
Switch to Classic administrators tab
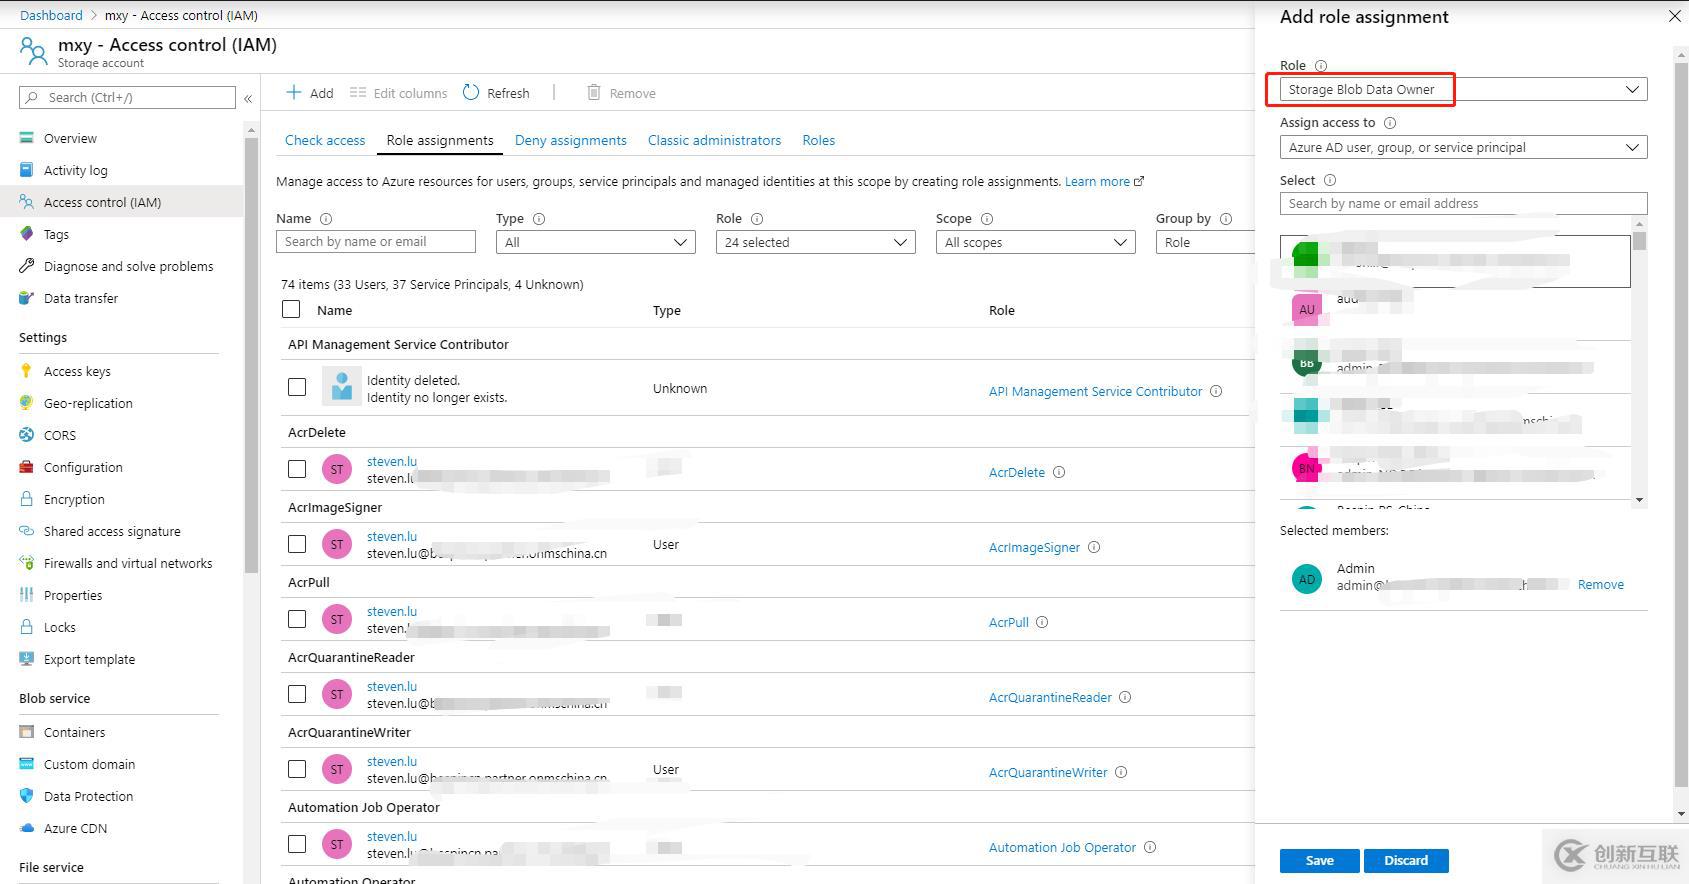pos(714,140)
